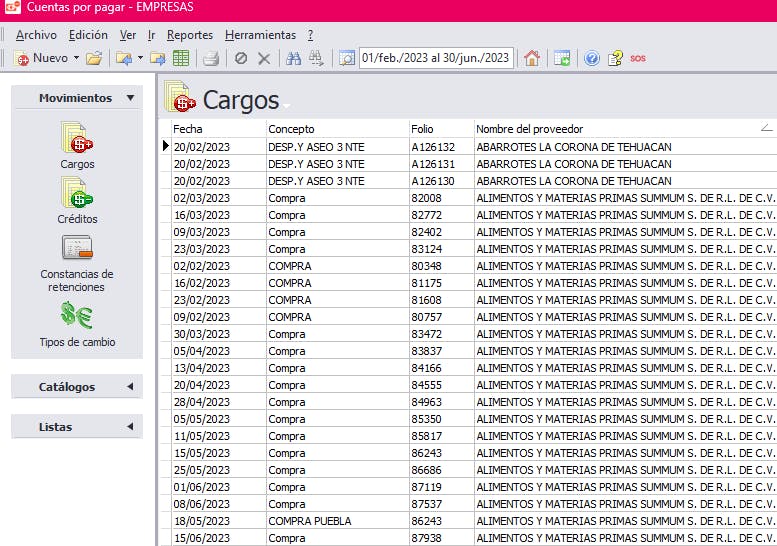Select the row dated 28/04/2023
Viewport: 777px width, 546px height.
468,402
